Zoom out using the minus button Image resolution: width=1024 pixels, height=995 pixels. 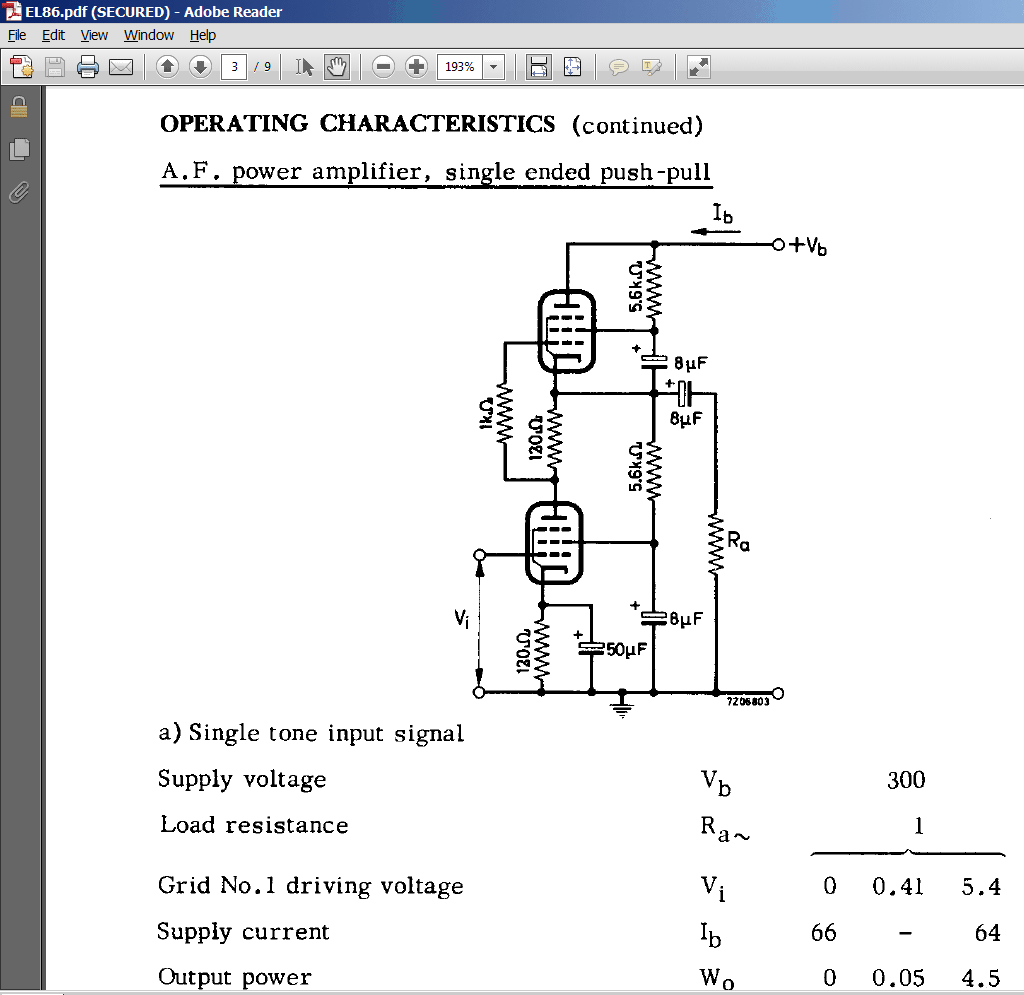(x=383, y=67)
